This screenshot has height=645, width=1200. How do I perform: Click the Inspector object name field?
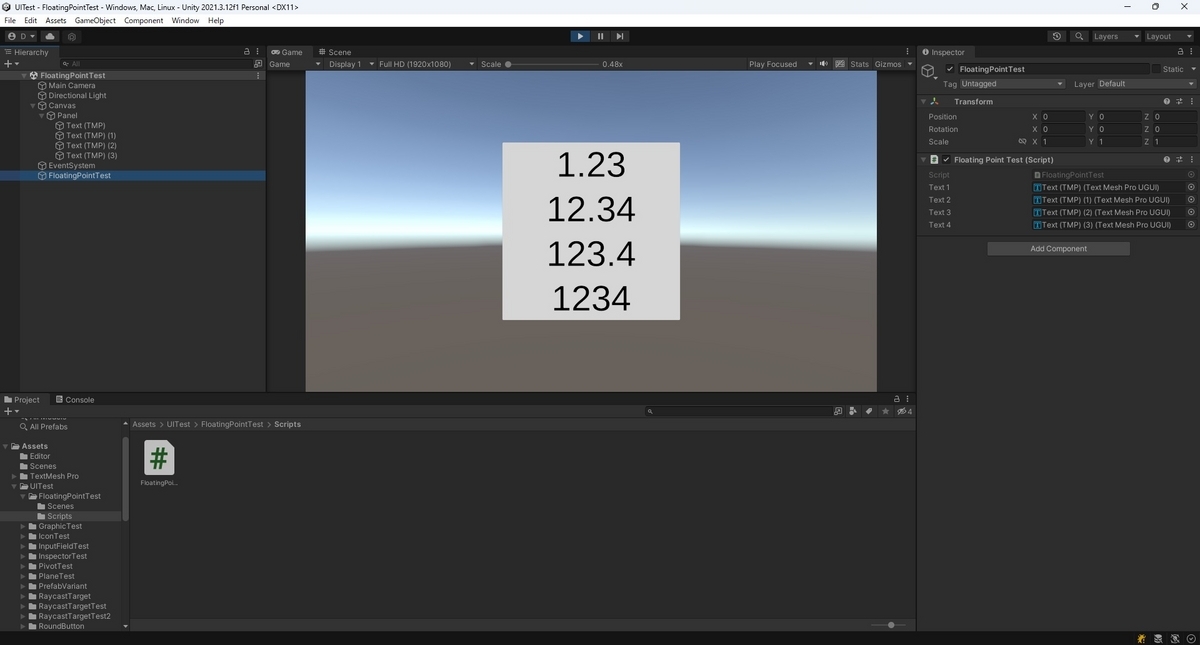[1053, 69]
